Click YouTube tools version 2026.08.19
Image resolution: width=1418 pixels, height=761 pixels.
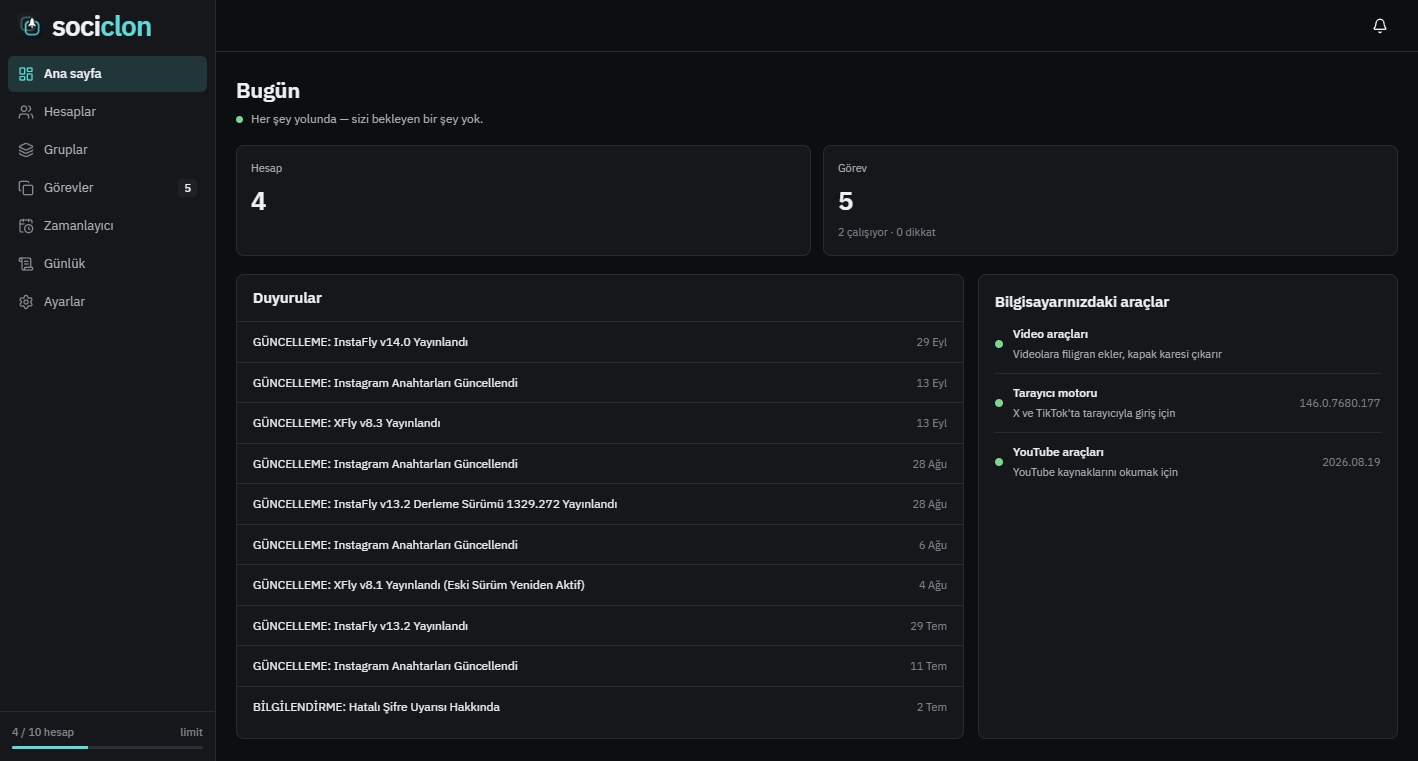click(1351, 462)
